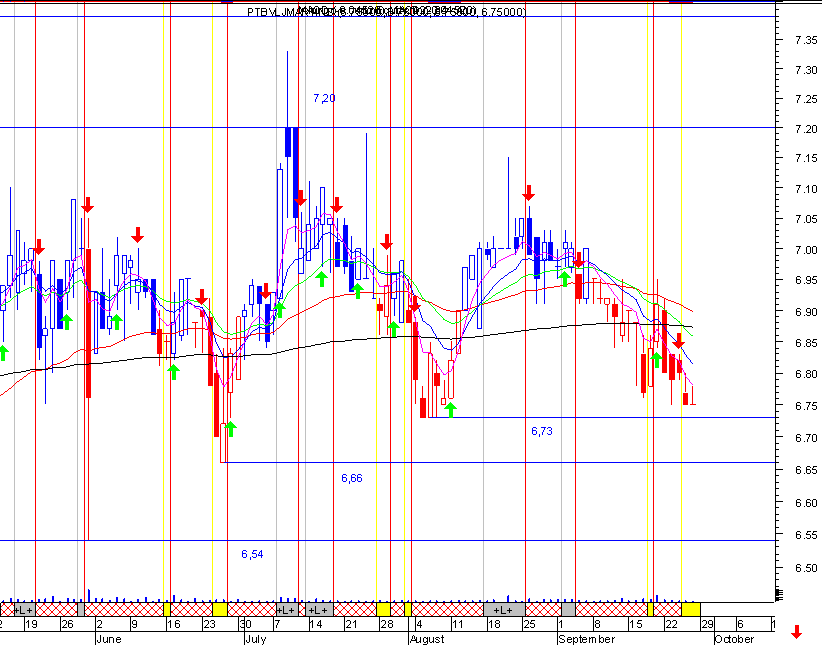Click date label 21 in July
The width and height of the screenshot is (822, 645).
point(351,624)
